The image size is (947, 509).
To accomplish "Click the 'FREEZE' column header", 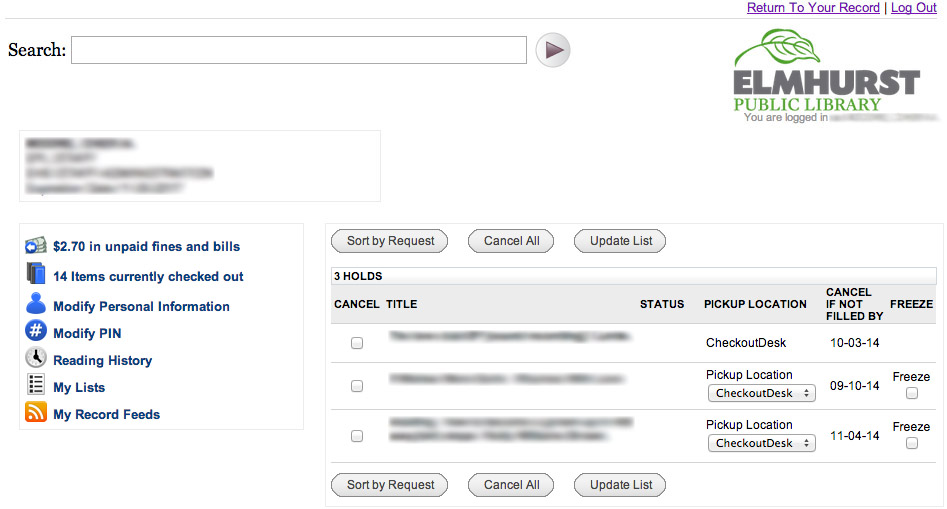I will click(911, 304).
